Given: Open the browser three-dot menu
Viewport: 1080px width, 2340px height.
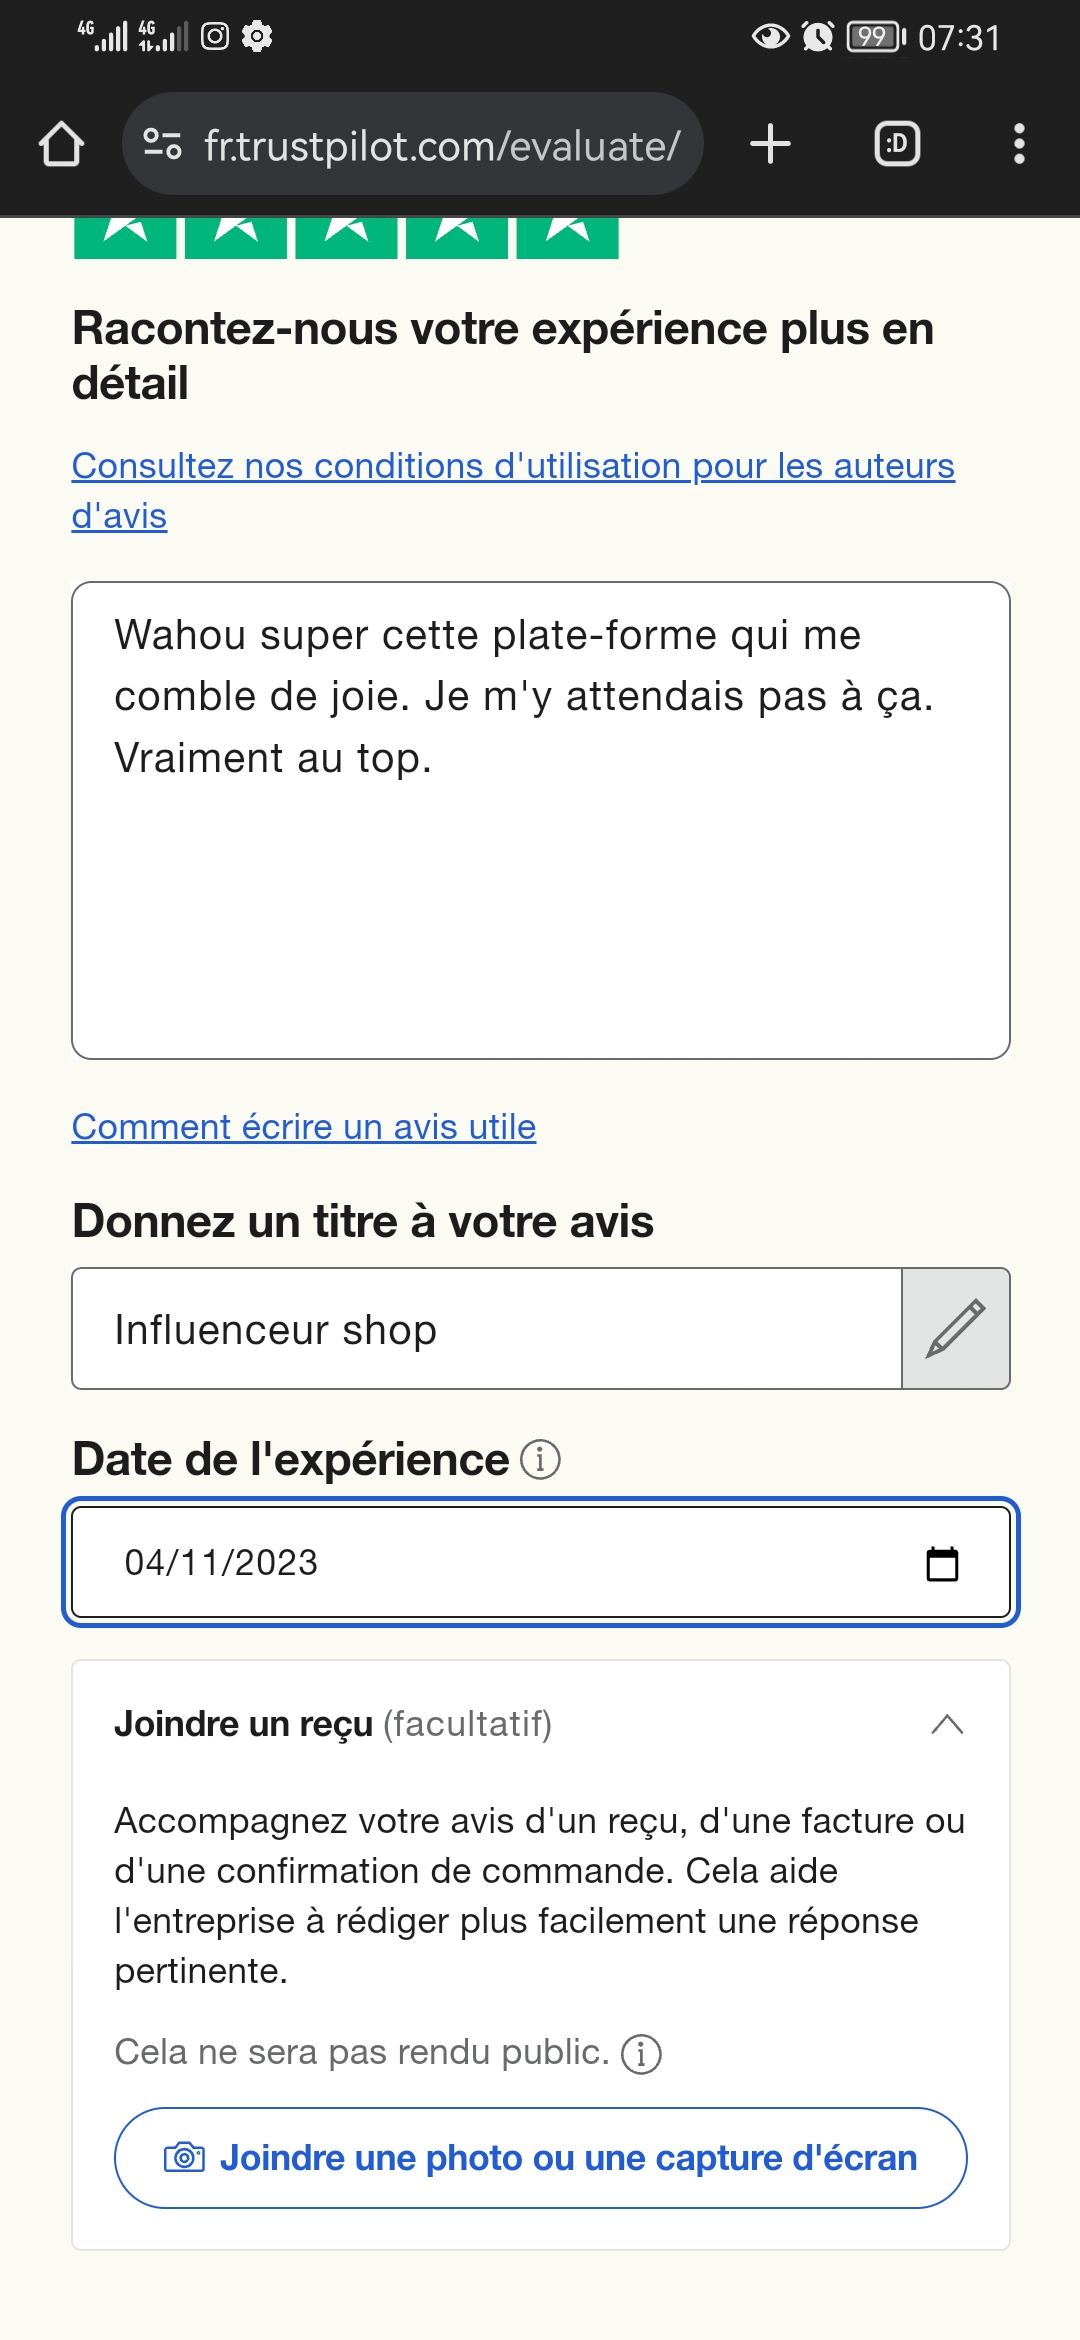Looking at the screenshot, I should [x=1019, y=144].
